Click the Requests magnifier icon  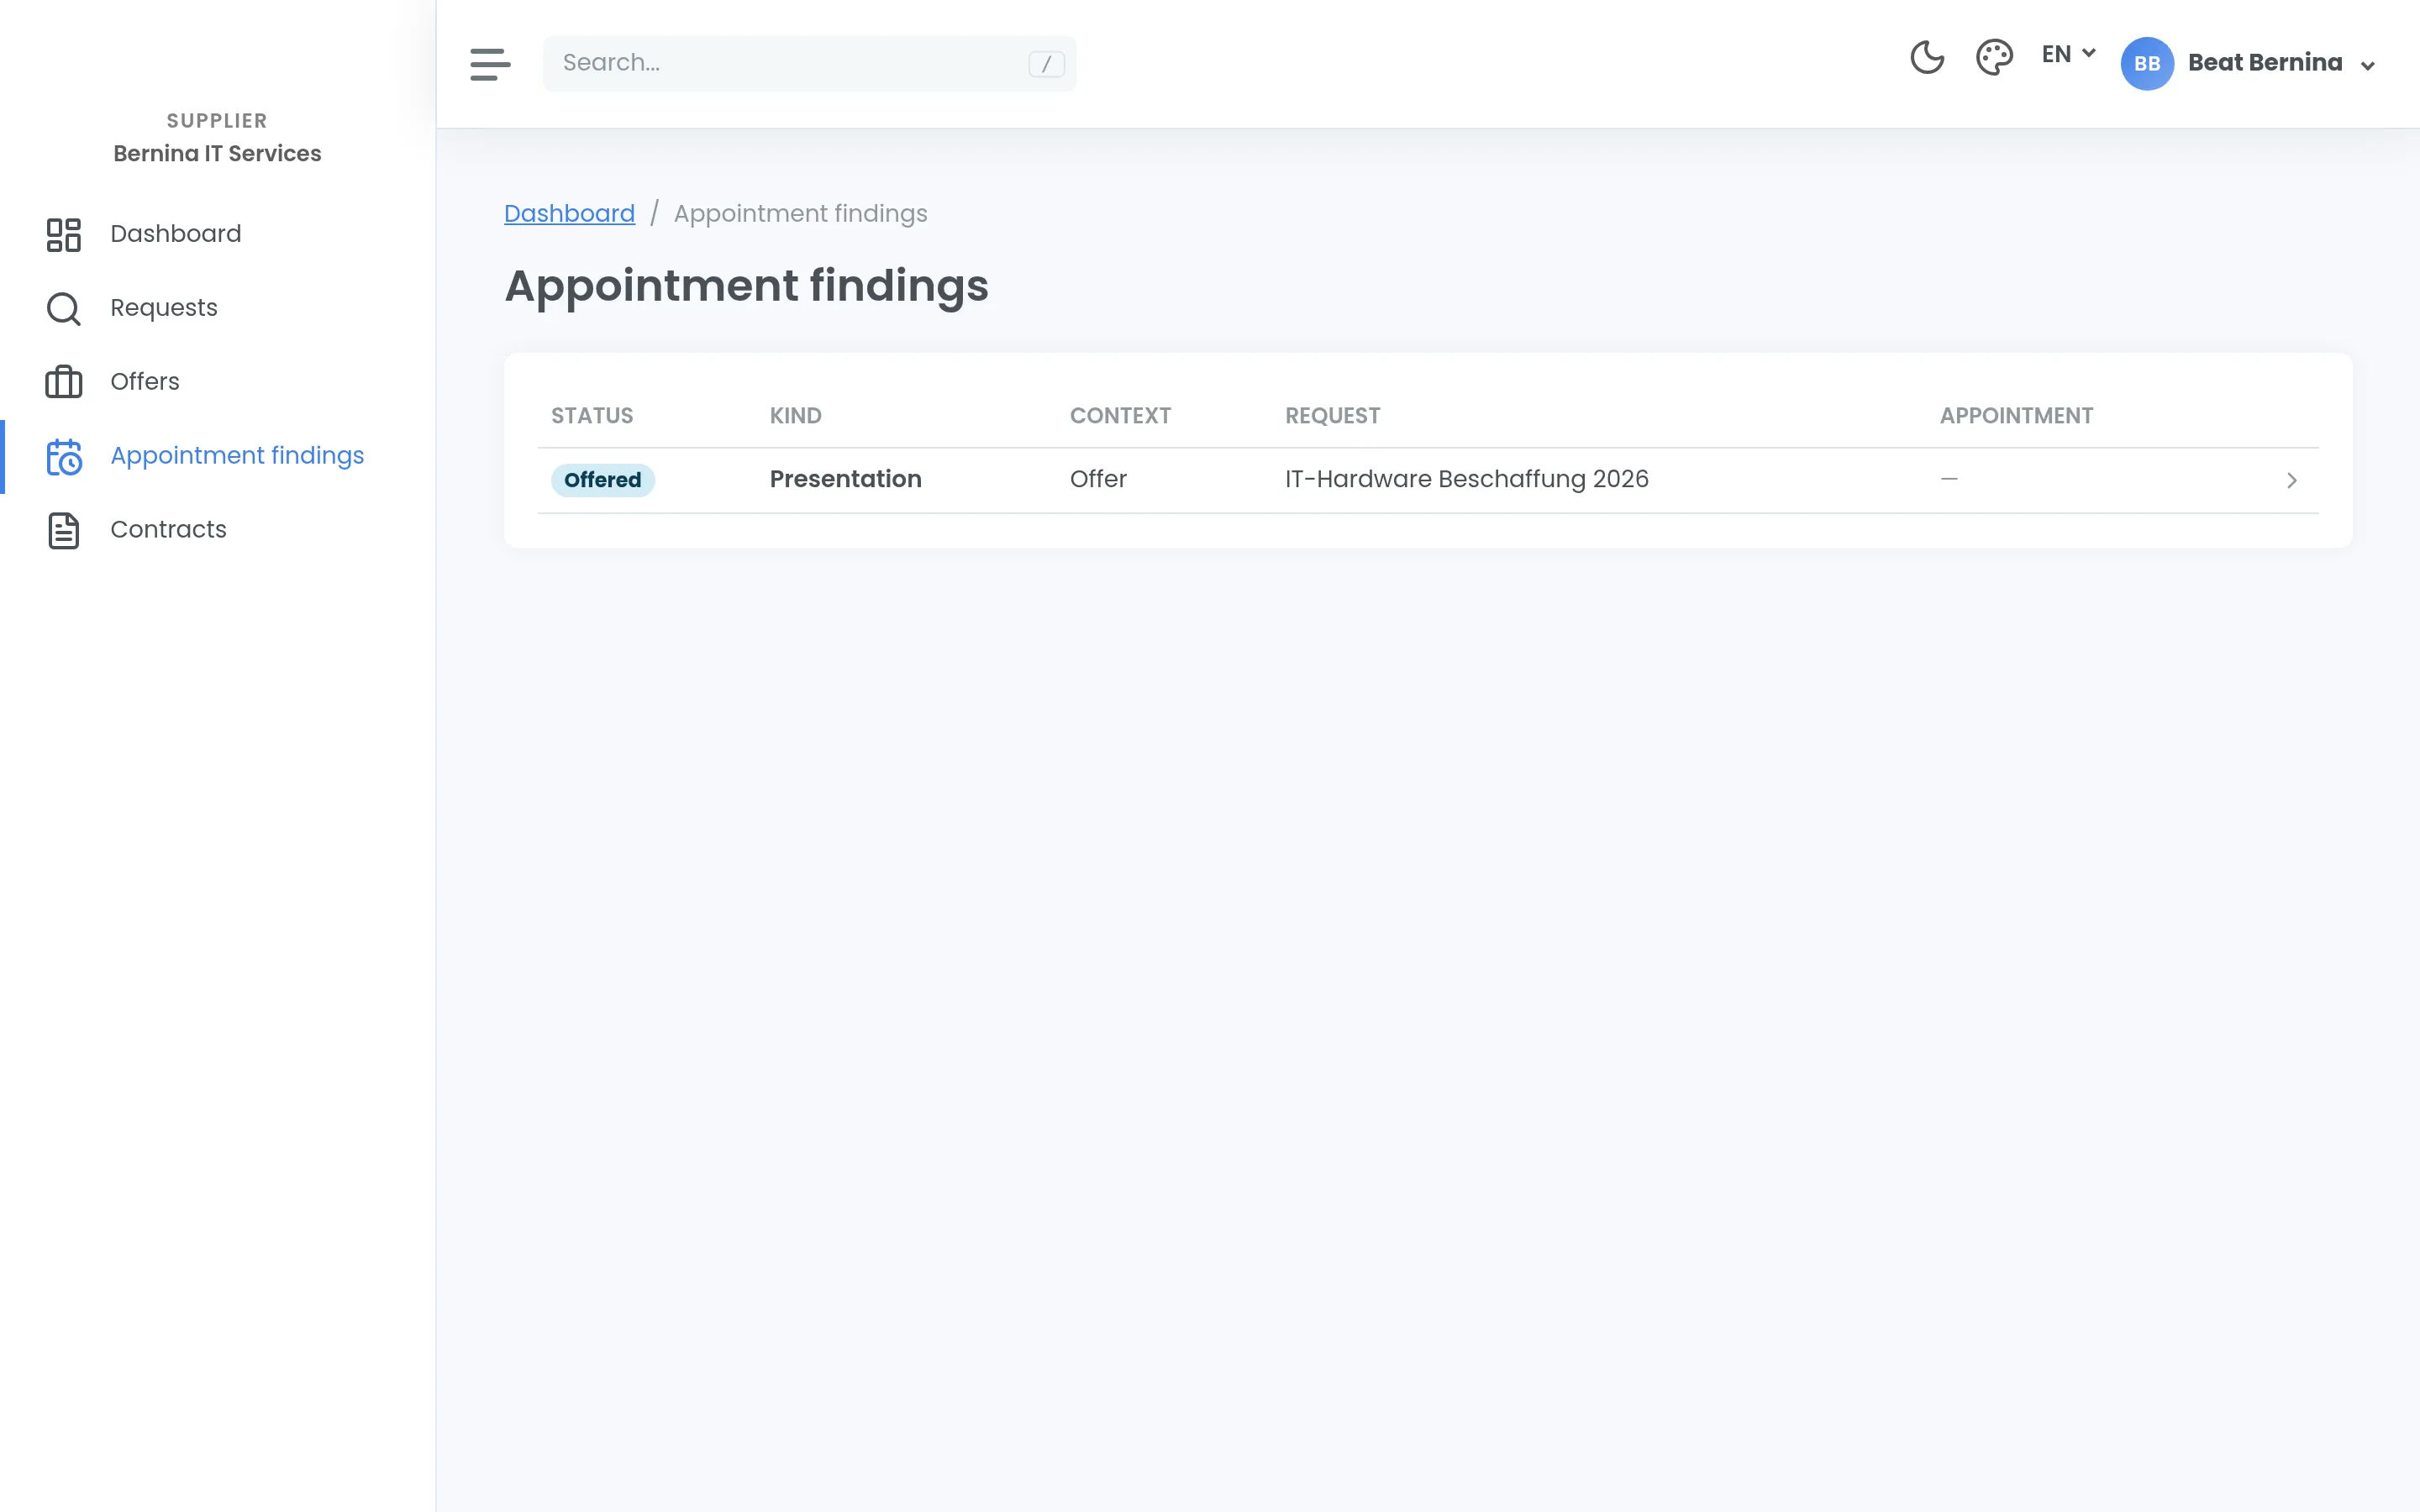click(64, 309)
